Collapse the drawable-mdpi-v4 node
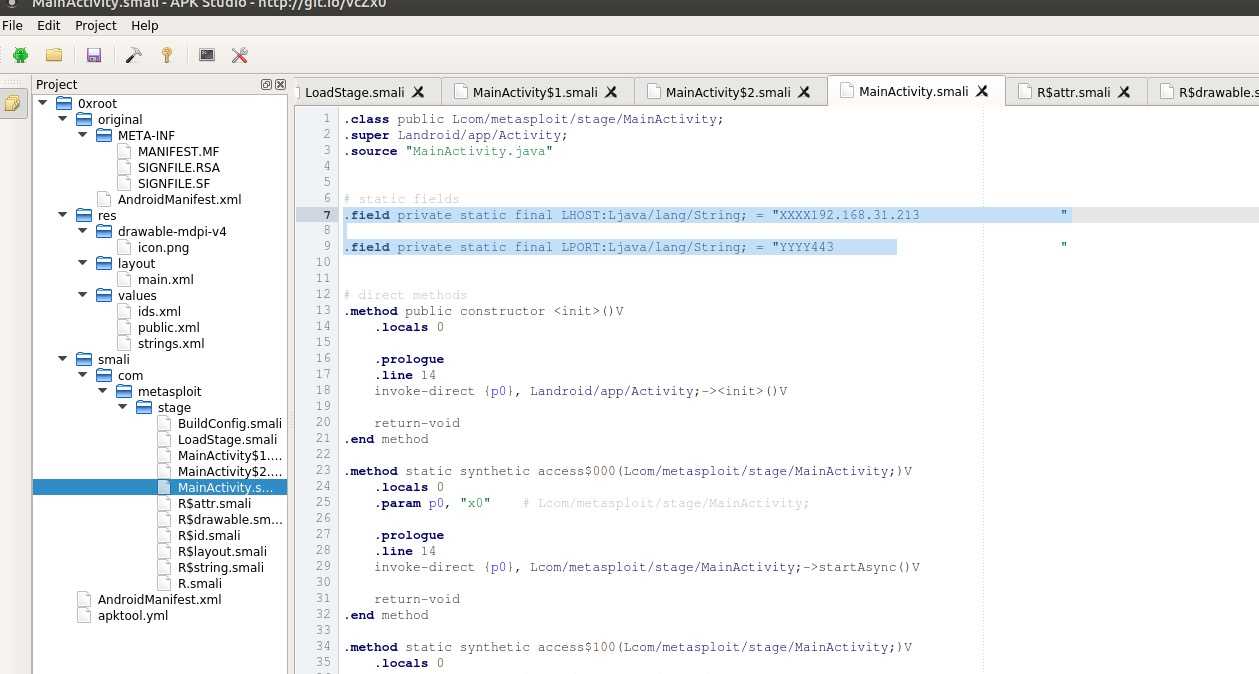Screen dimensions: 1259x674 (83, 231)
